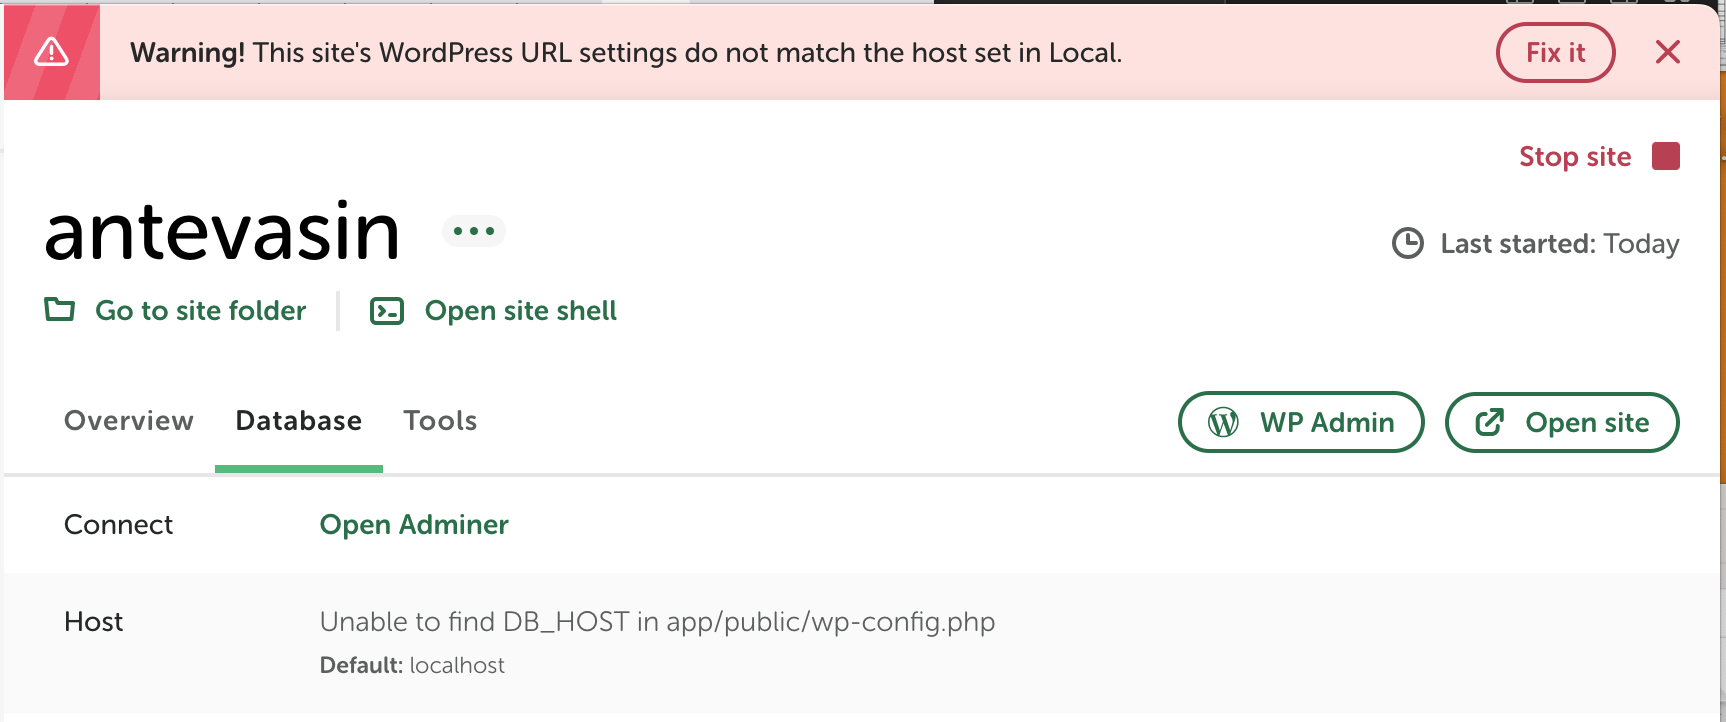This screenshot has width=1726, height=722.
Task: Dismiss the WordPress URL warning banner
Action: pyautogui.click(x=1667, y=52)
